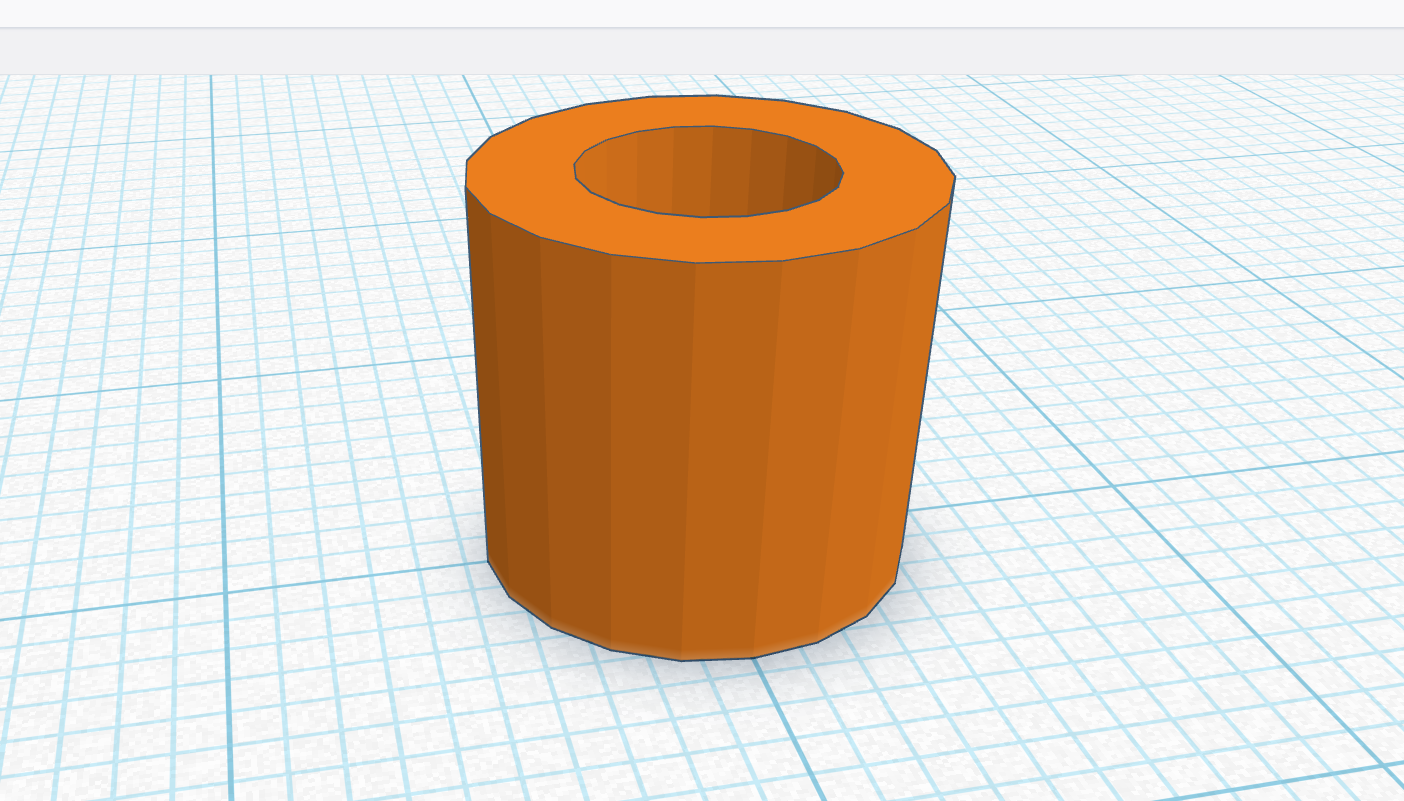The height and width of the screenshot is (801, 1404).
Task: Click the outer top rim edge at cylinder's left
Action: [x=467, y=175]
